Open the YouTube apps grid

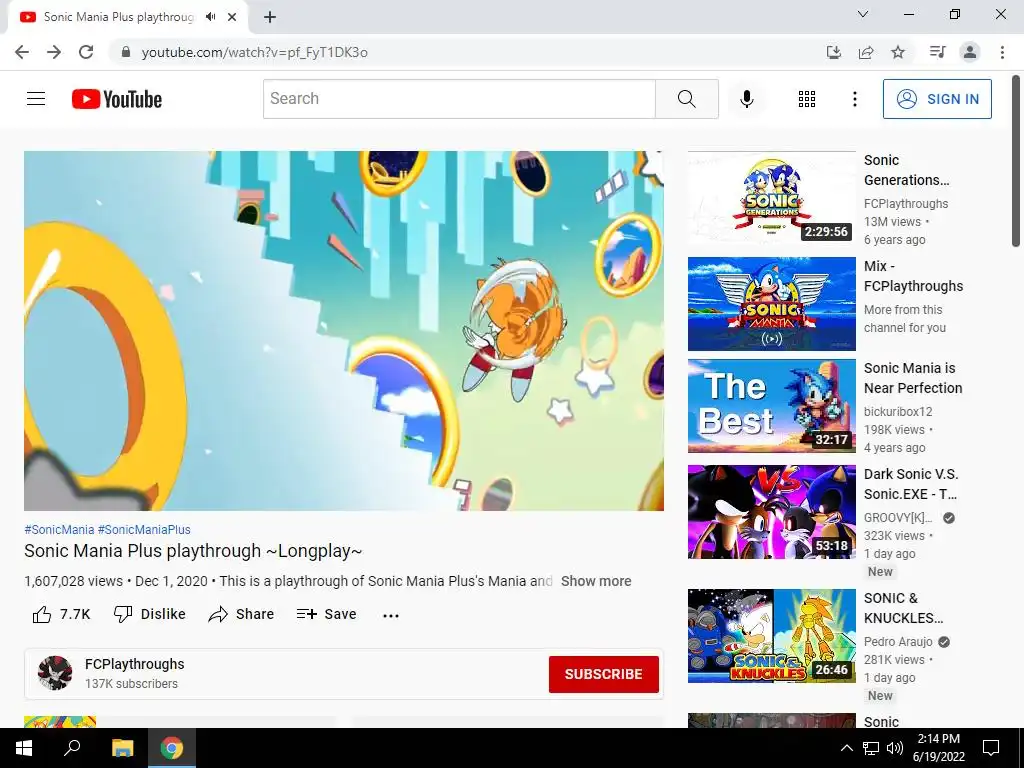coord(807,99)
